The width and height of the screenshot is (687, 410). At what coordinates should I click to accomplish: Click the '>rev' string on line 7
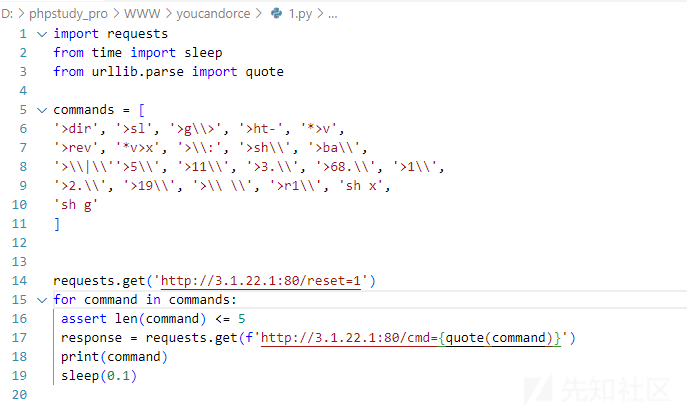click(x=76, y=148)
